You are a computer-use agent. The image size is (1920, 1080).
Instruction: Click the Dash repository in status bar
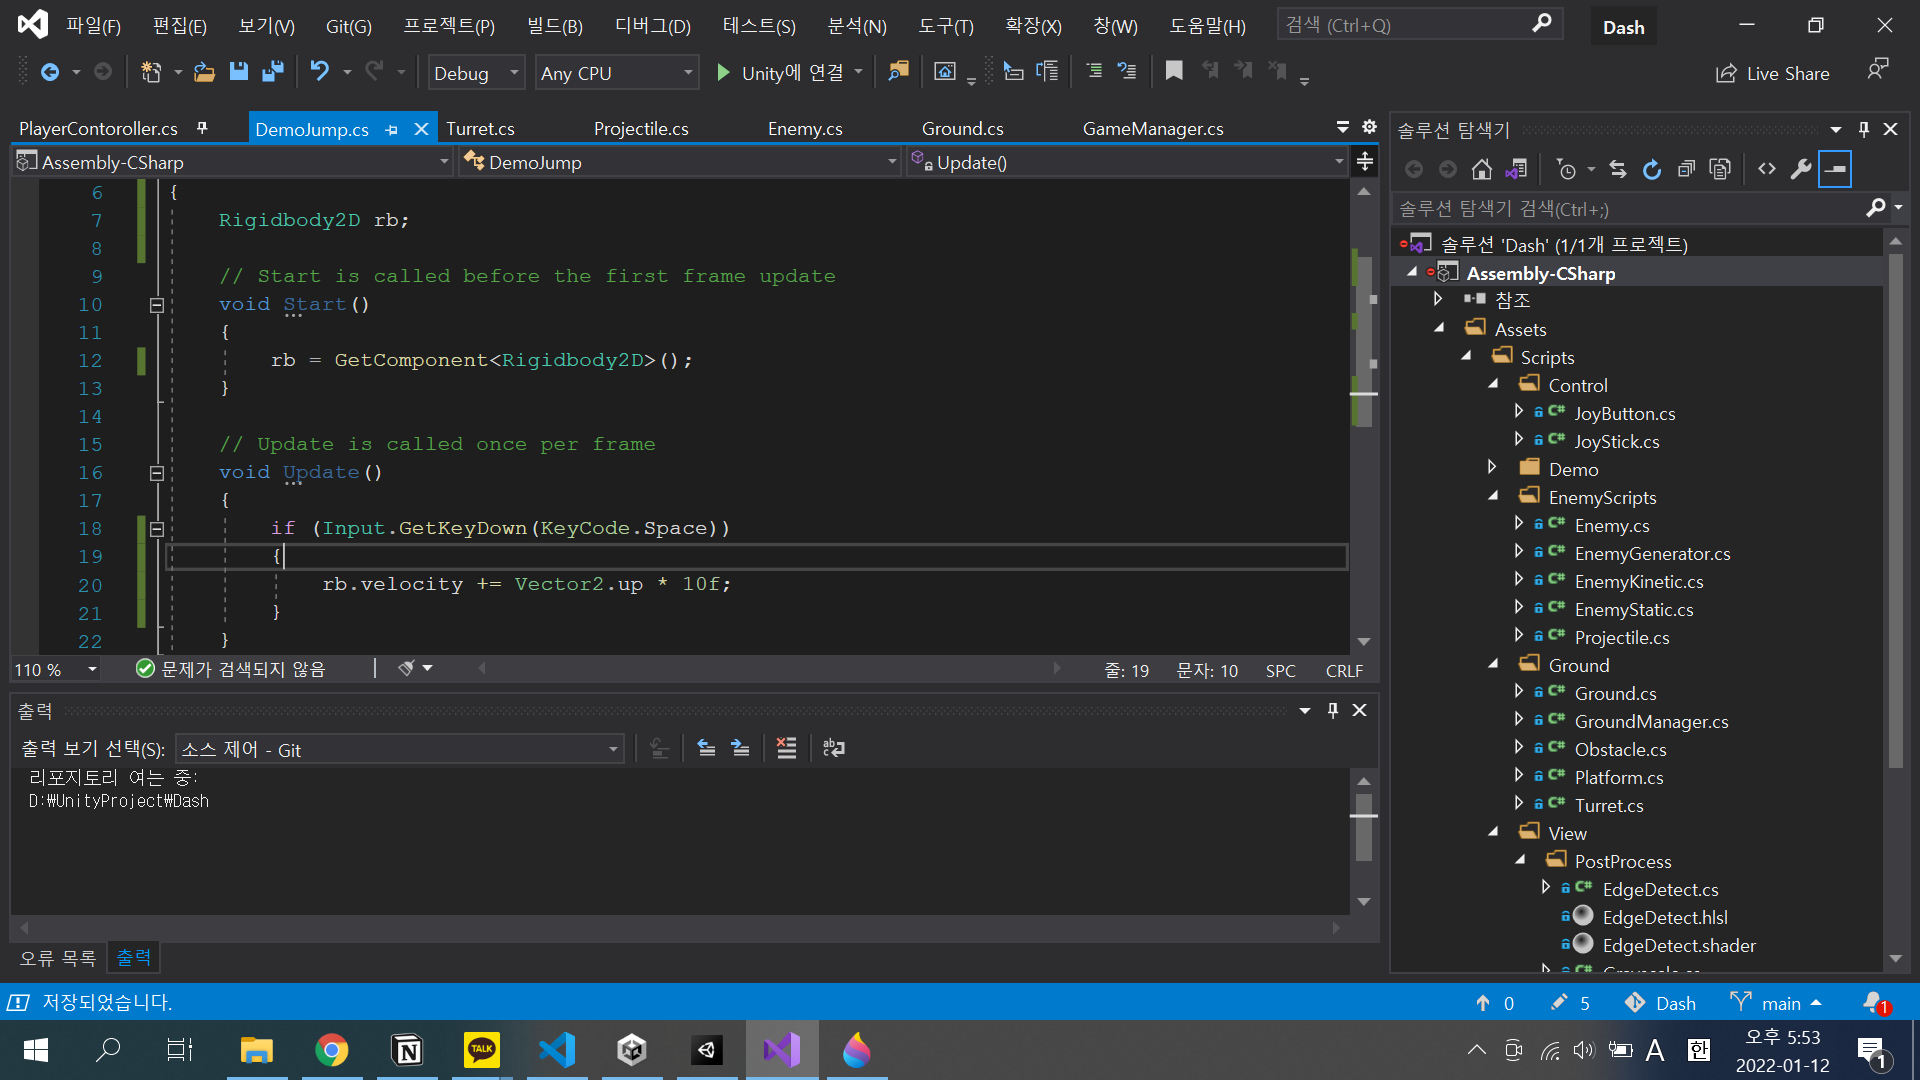tap(1660, 1003)
